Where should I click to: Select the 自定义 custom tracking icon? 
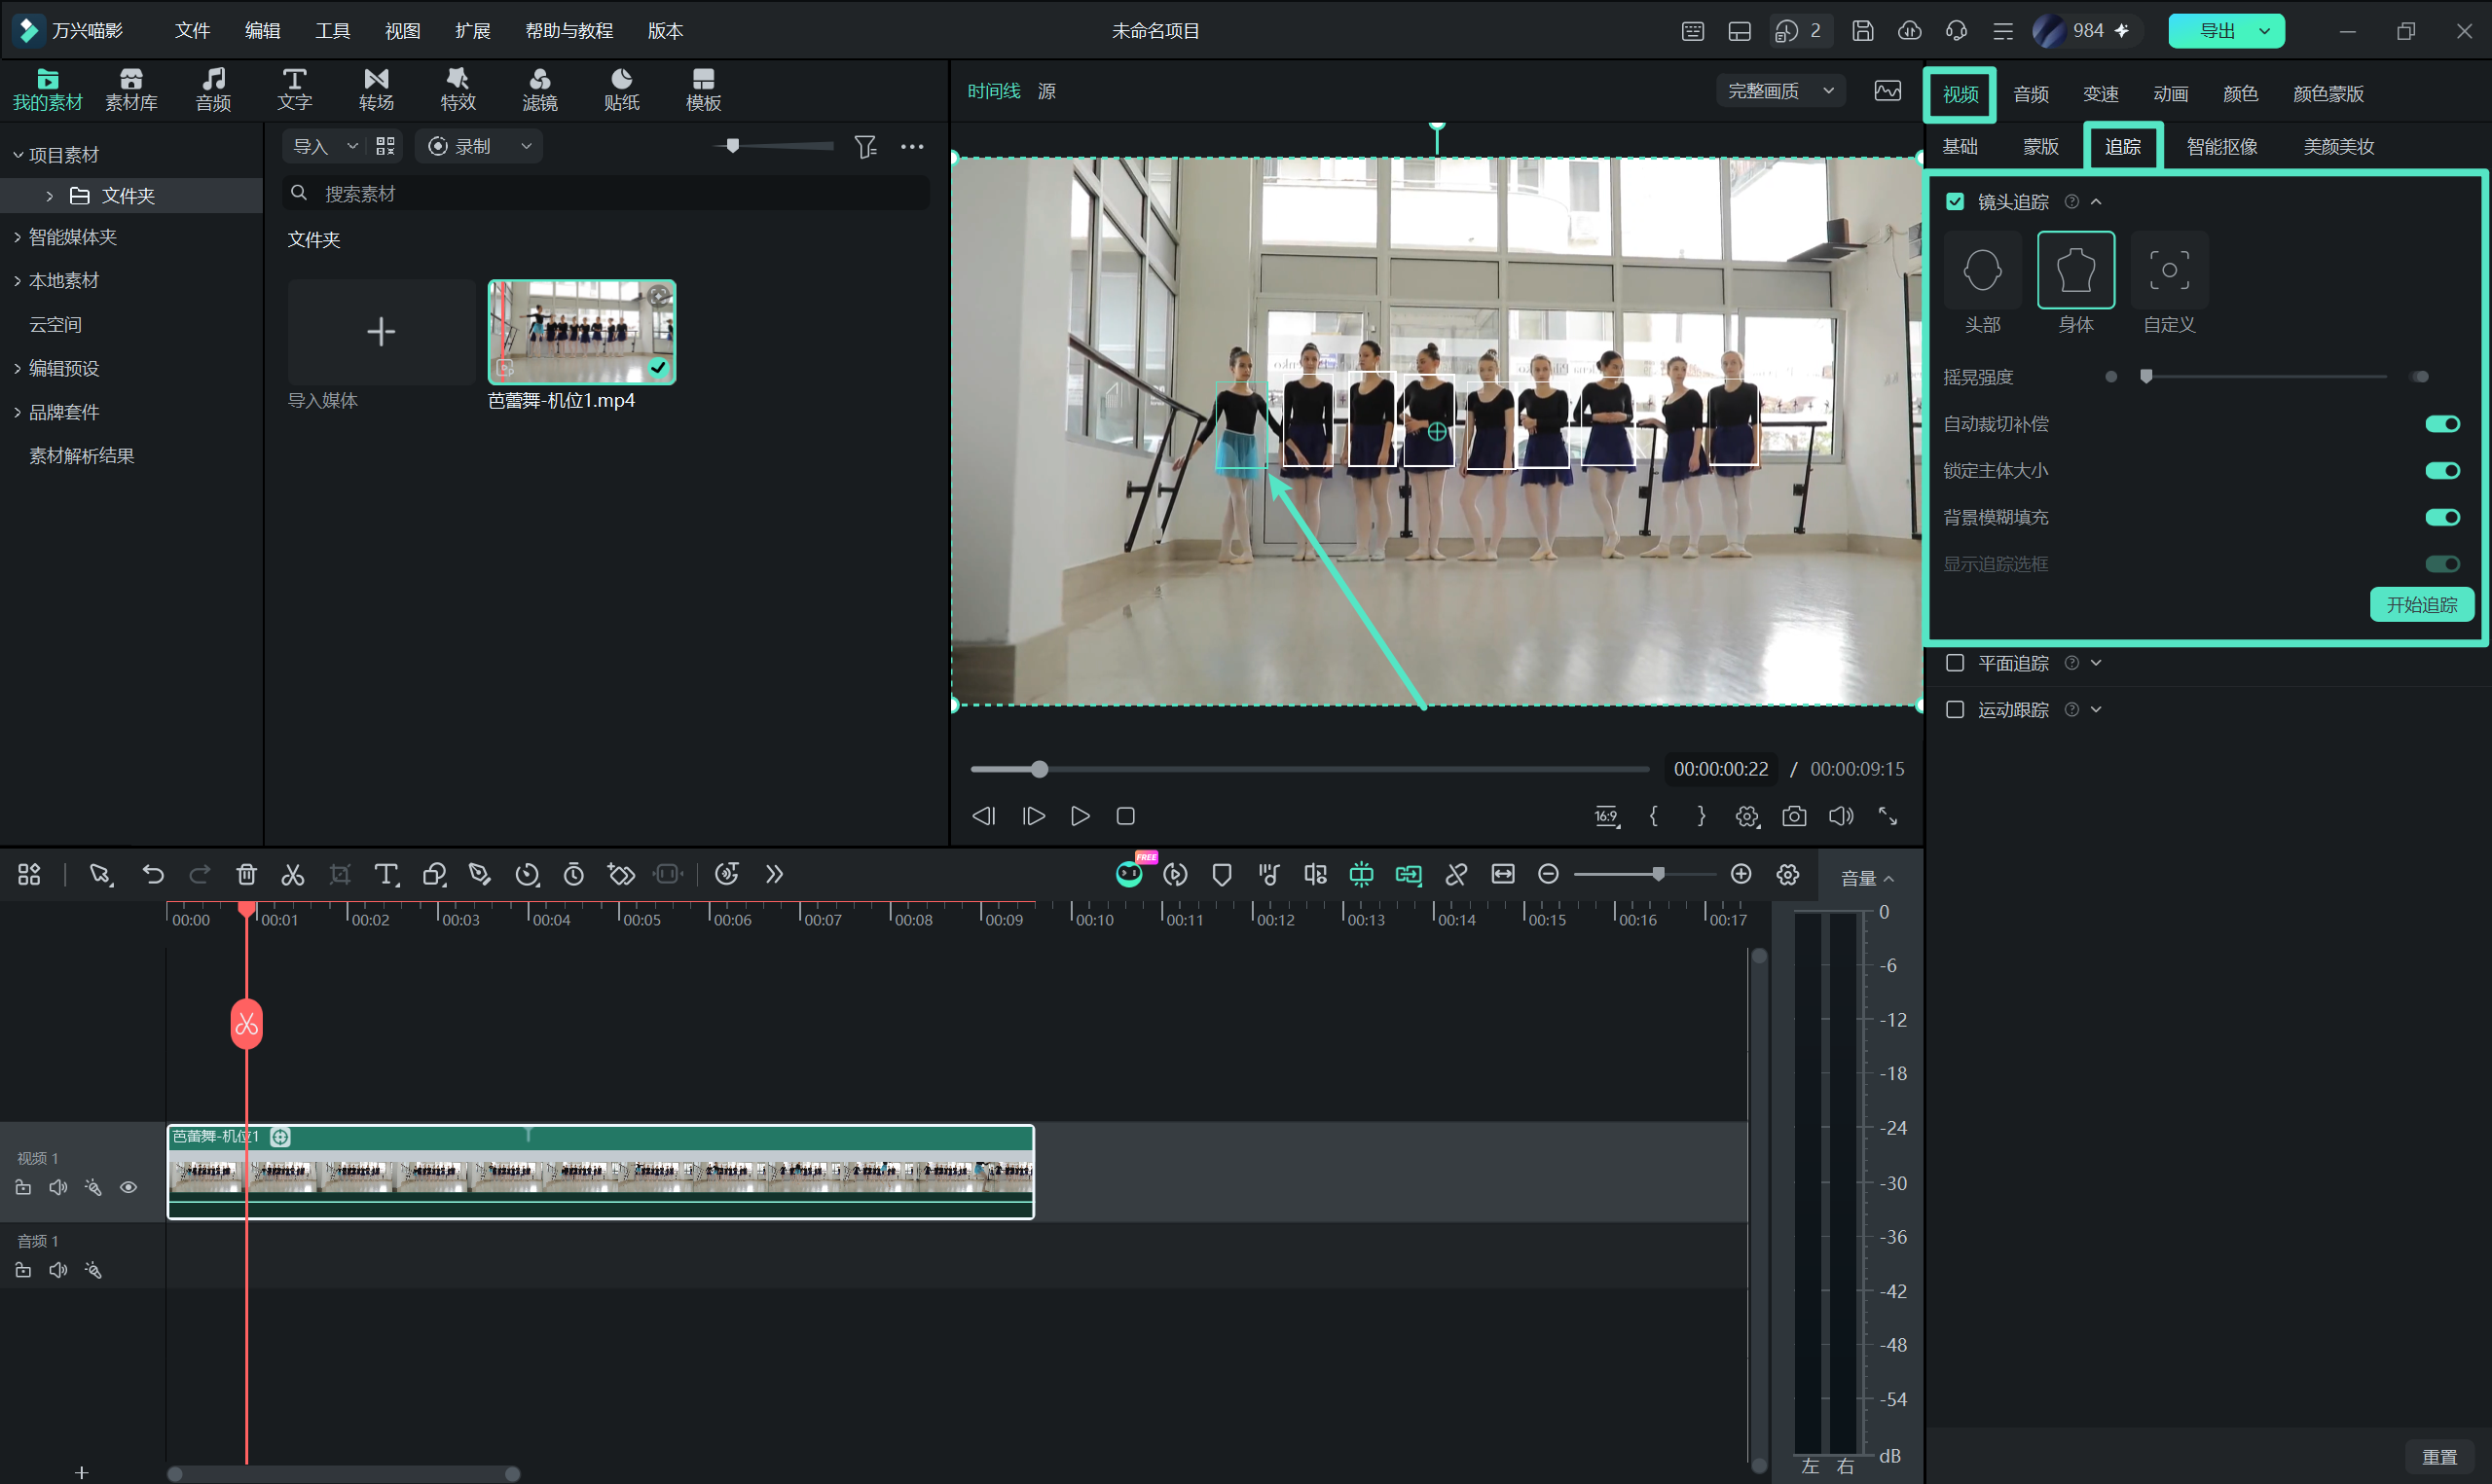[2169, 270]
